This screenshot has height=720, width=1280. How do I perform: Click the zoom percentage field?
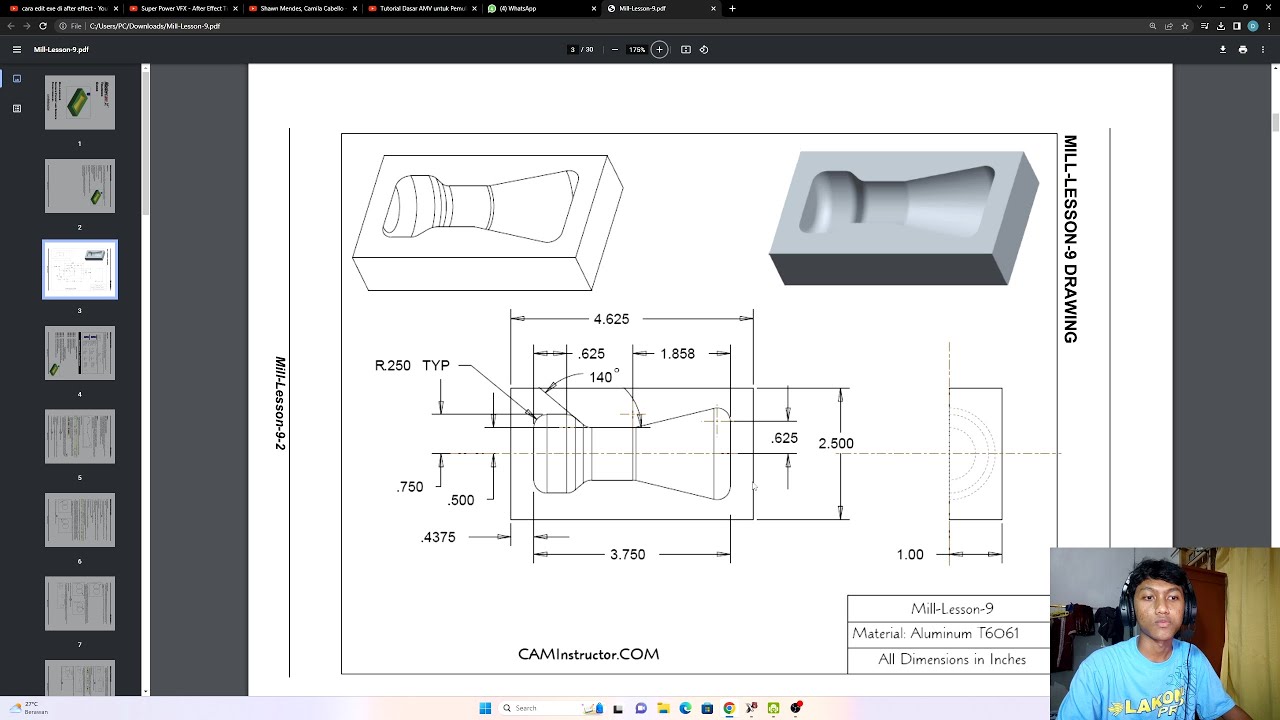pyautogui.click(x=636, y=49)
